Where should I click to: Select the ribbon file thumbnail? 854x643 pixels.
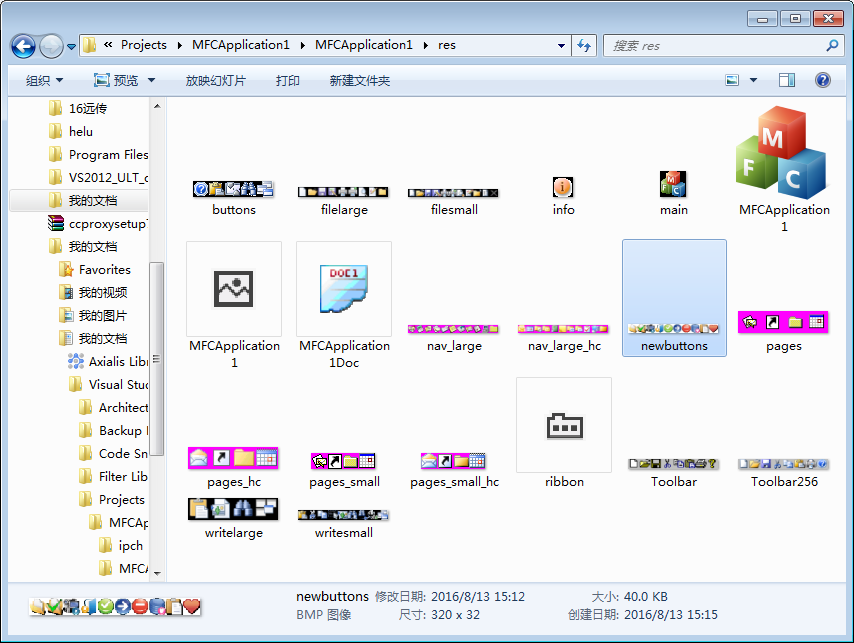coord(564,427)
